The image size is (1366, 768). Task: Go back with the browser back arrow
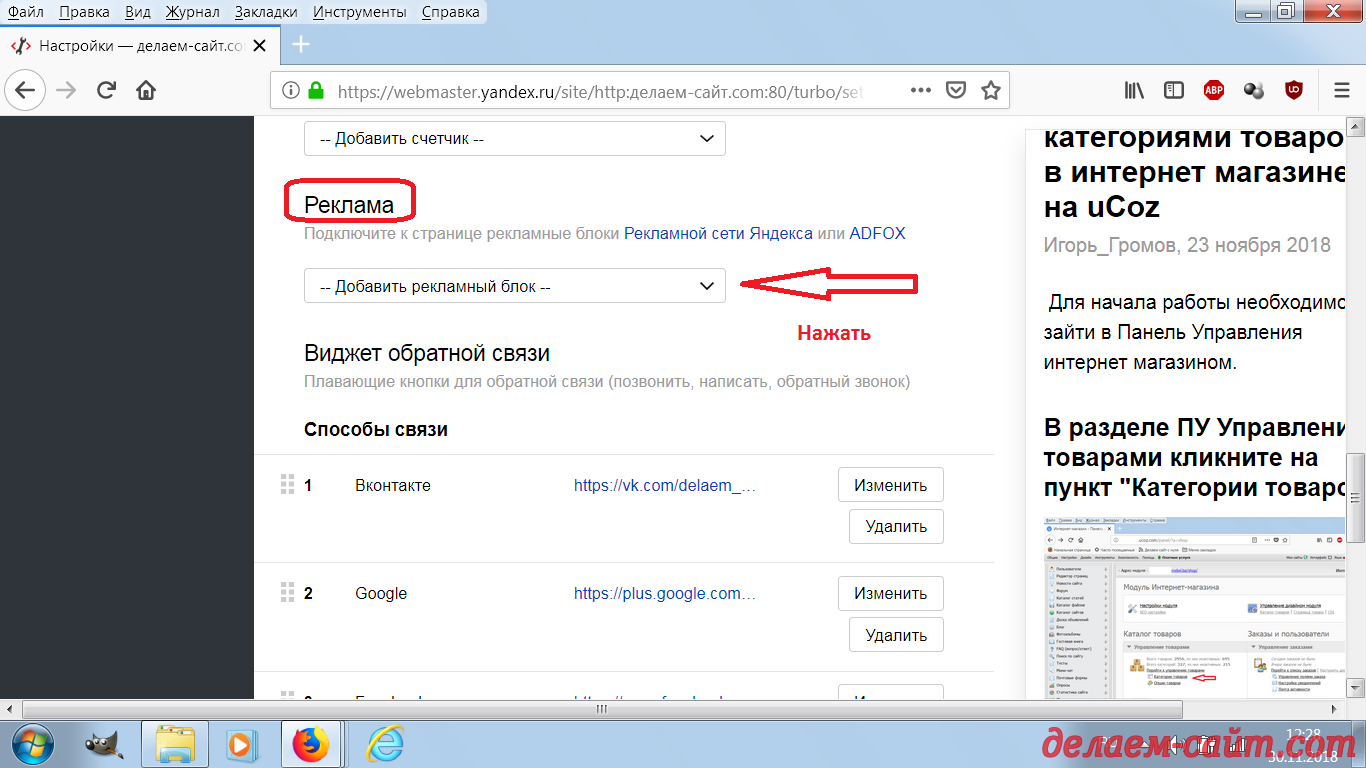pos(24,90)
